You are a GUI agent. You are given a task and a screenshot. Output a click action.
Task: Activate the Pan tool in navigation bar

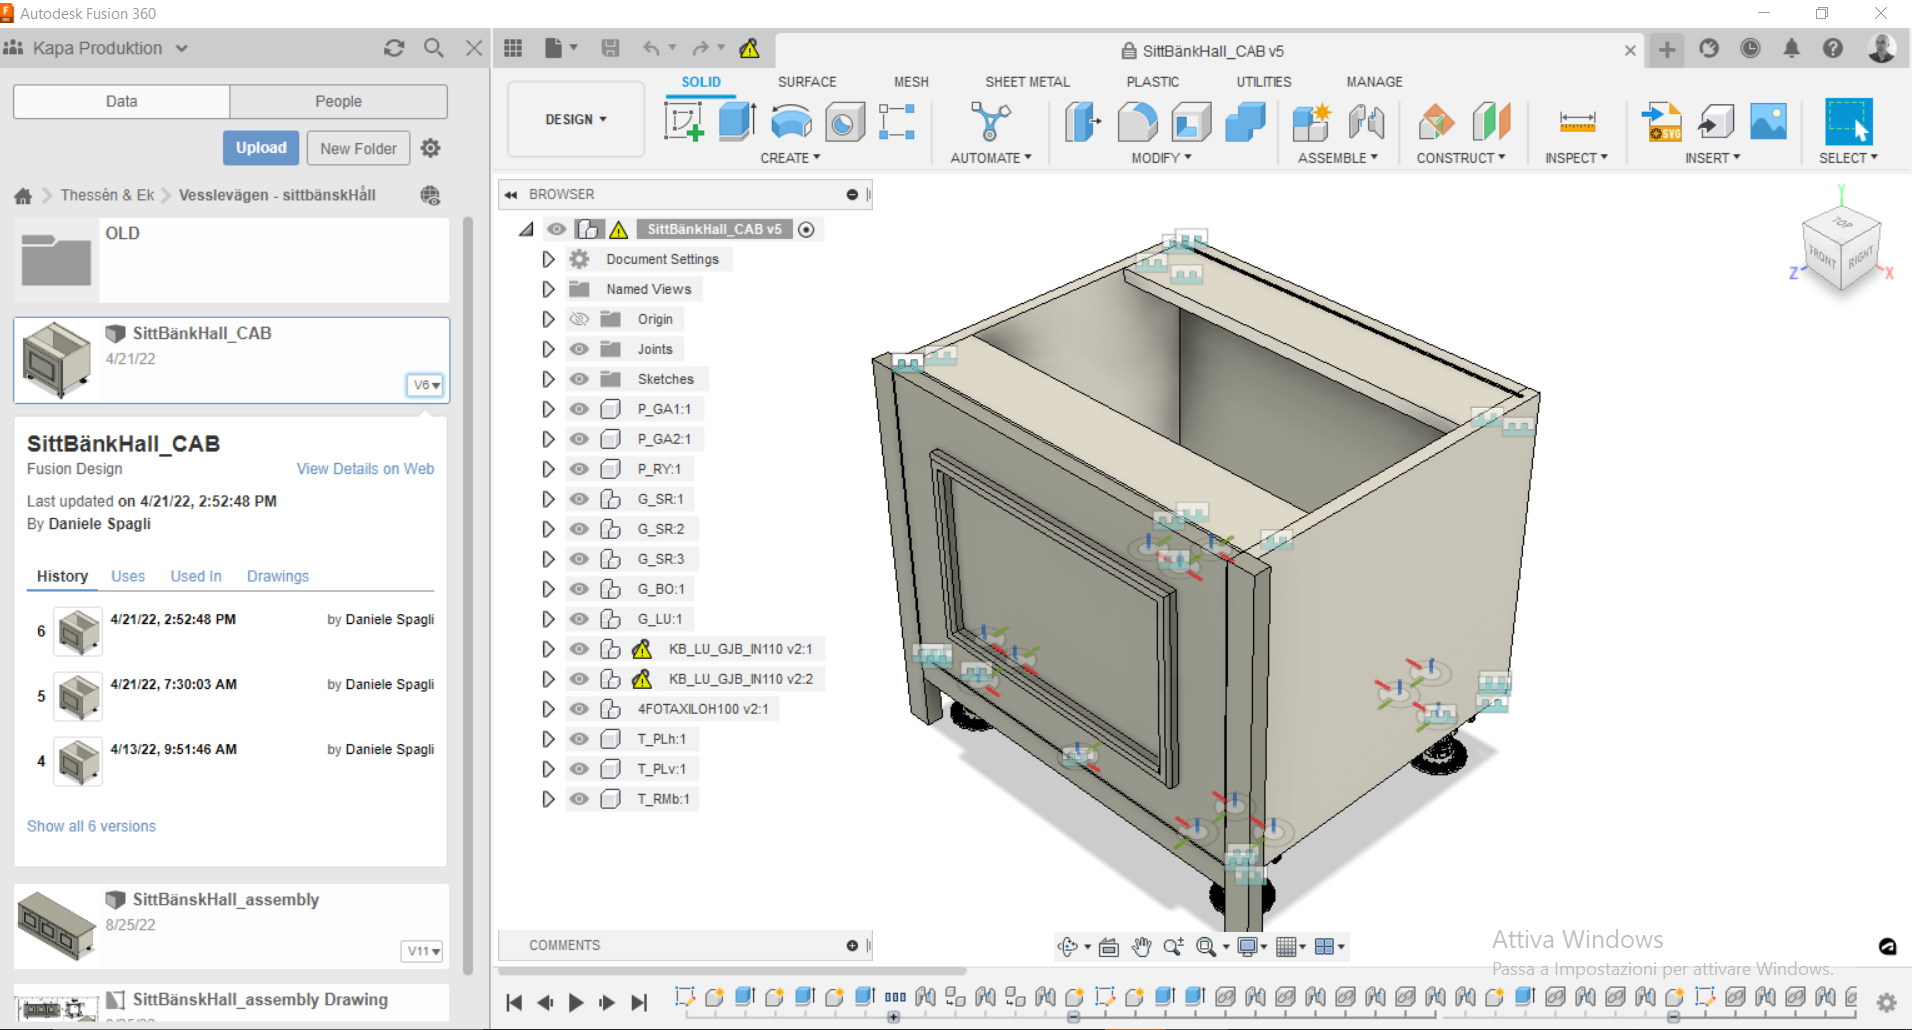point(1142,946)
